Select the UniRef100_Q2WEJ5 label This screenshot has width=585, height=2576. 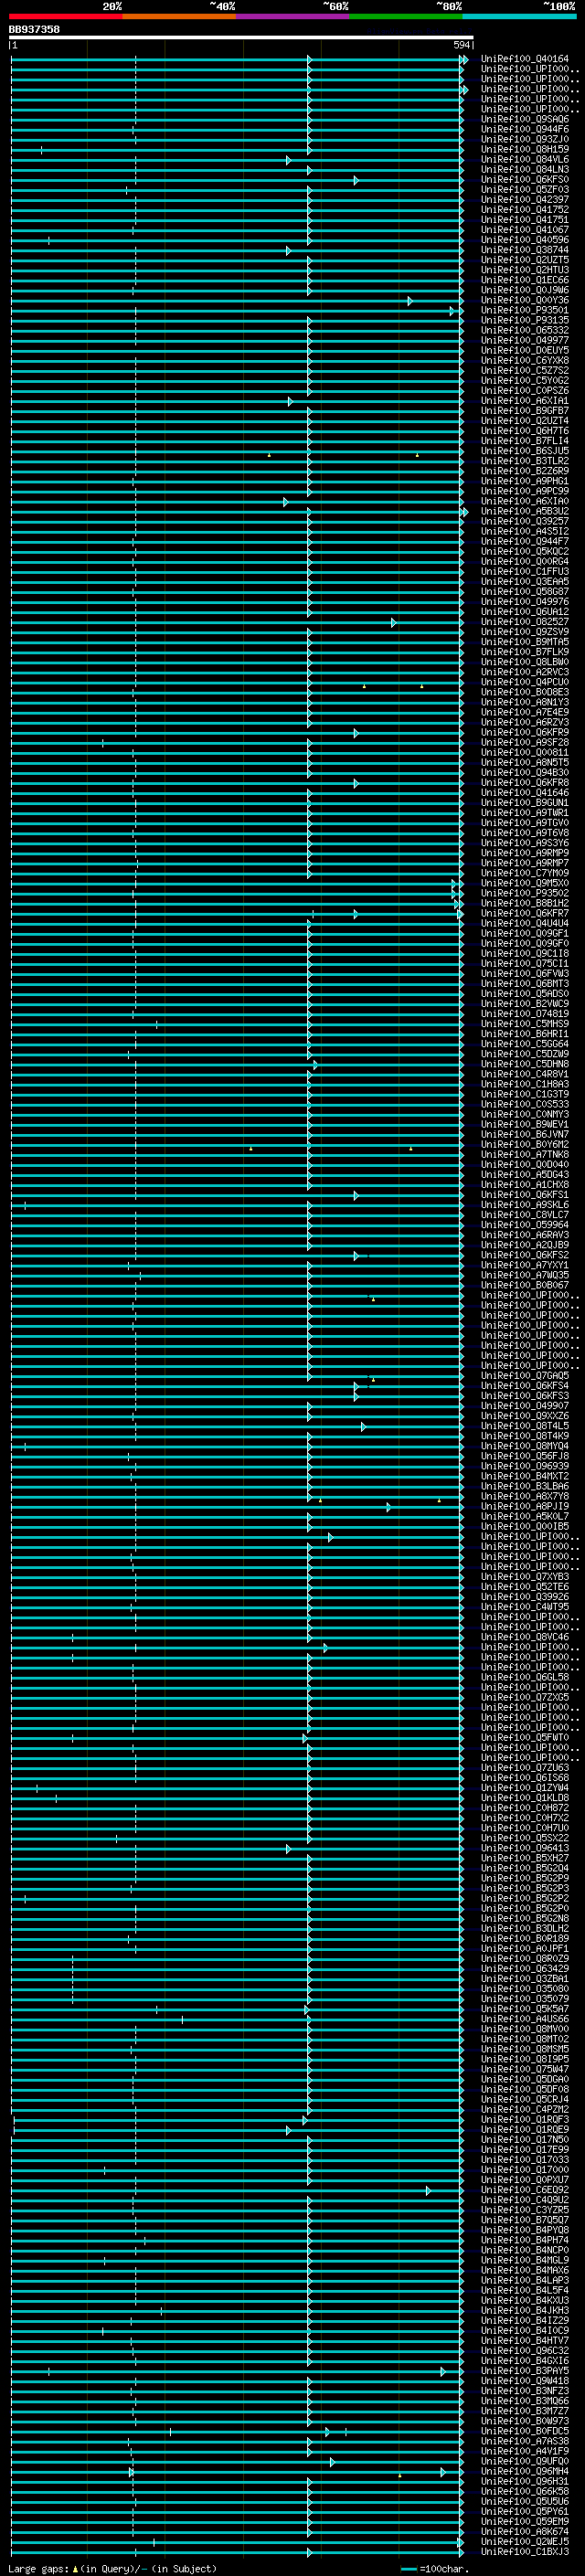tap(525, 2542)
